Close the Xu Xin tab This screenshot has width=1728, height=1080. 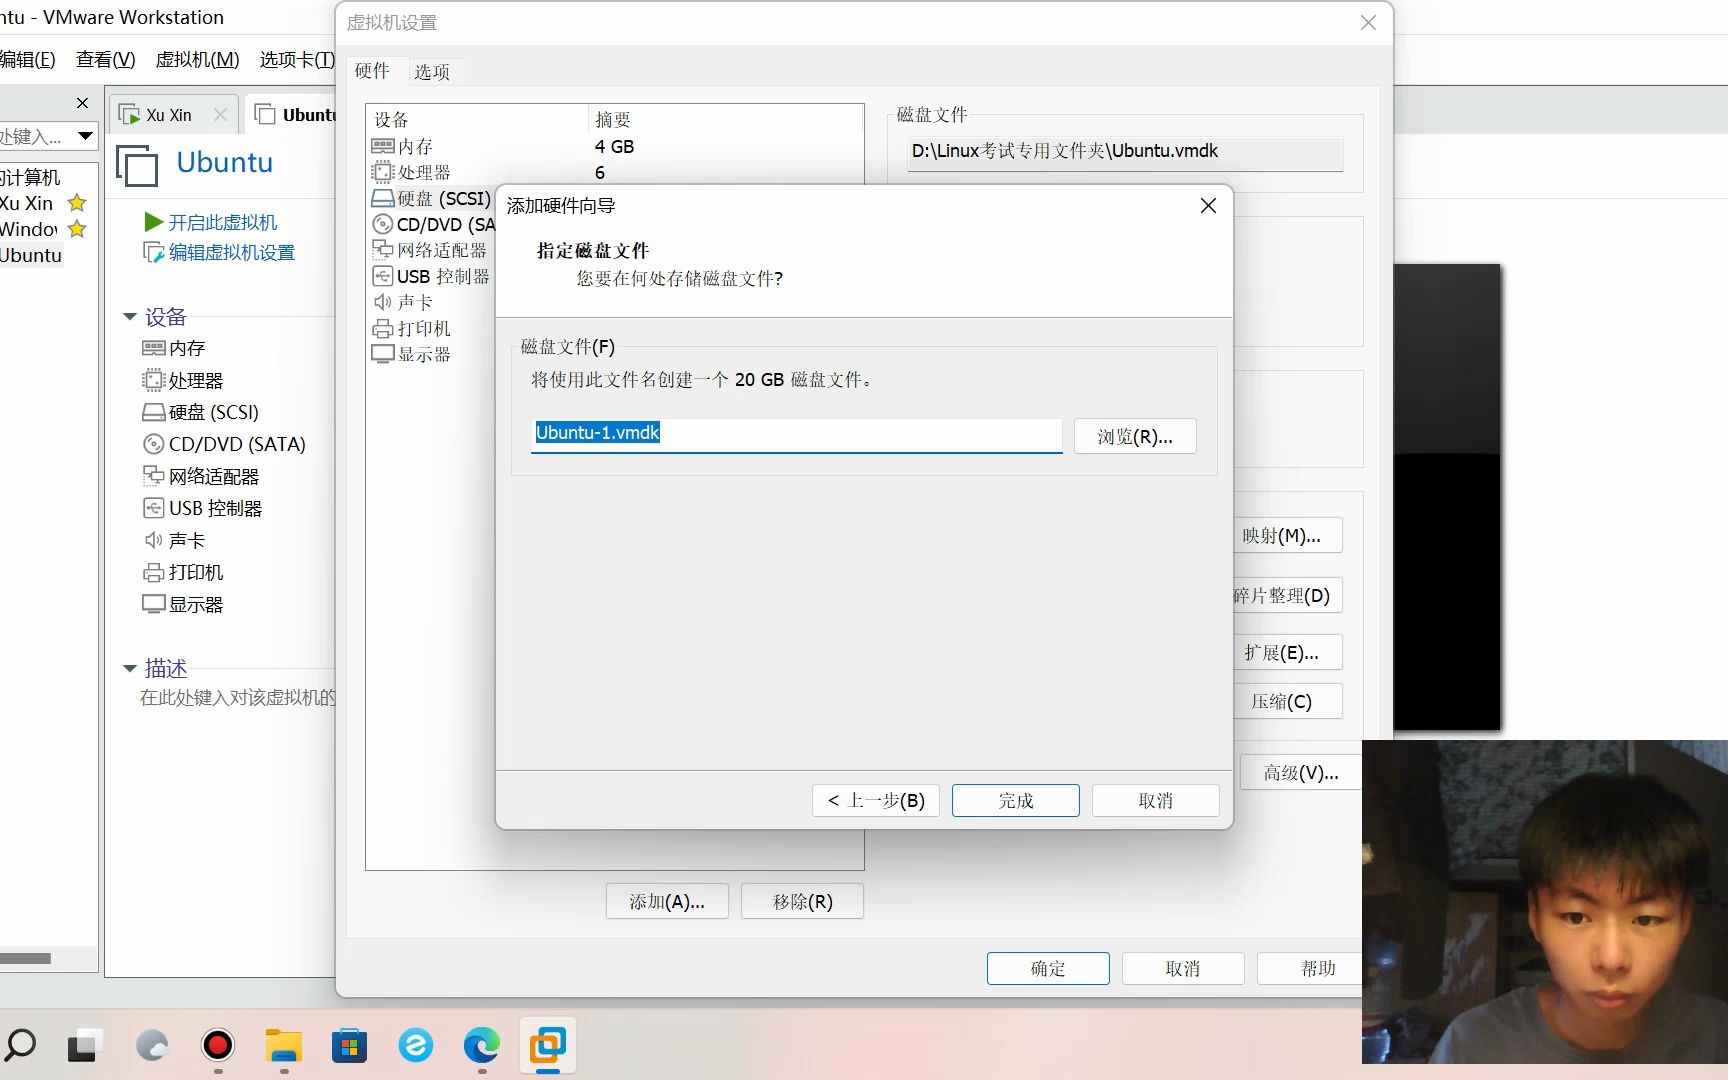click(x=221, y=115)
